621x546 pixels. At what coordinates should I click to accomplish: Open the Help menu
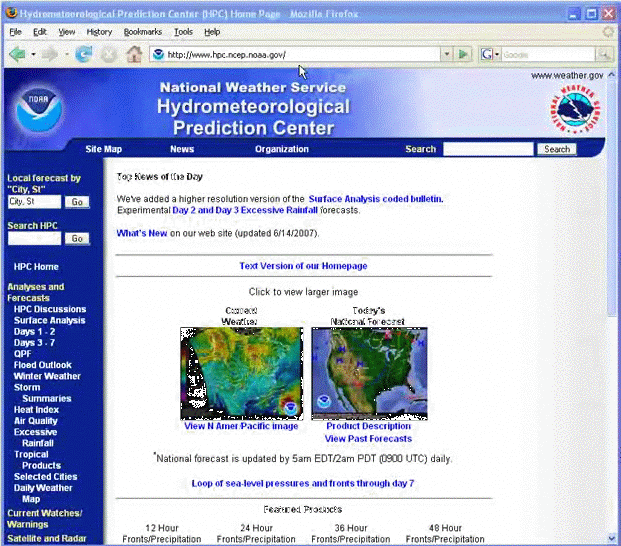click(x=212, y=32)
